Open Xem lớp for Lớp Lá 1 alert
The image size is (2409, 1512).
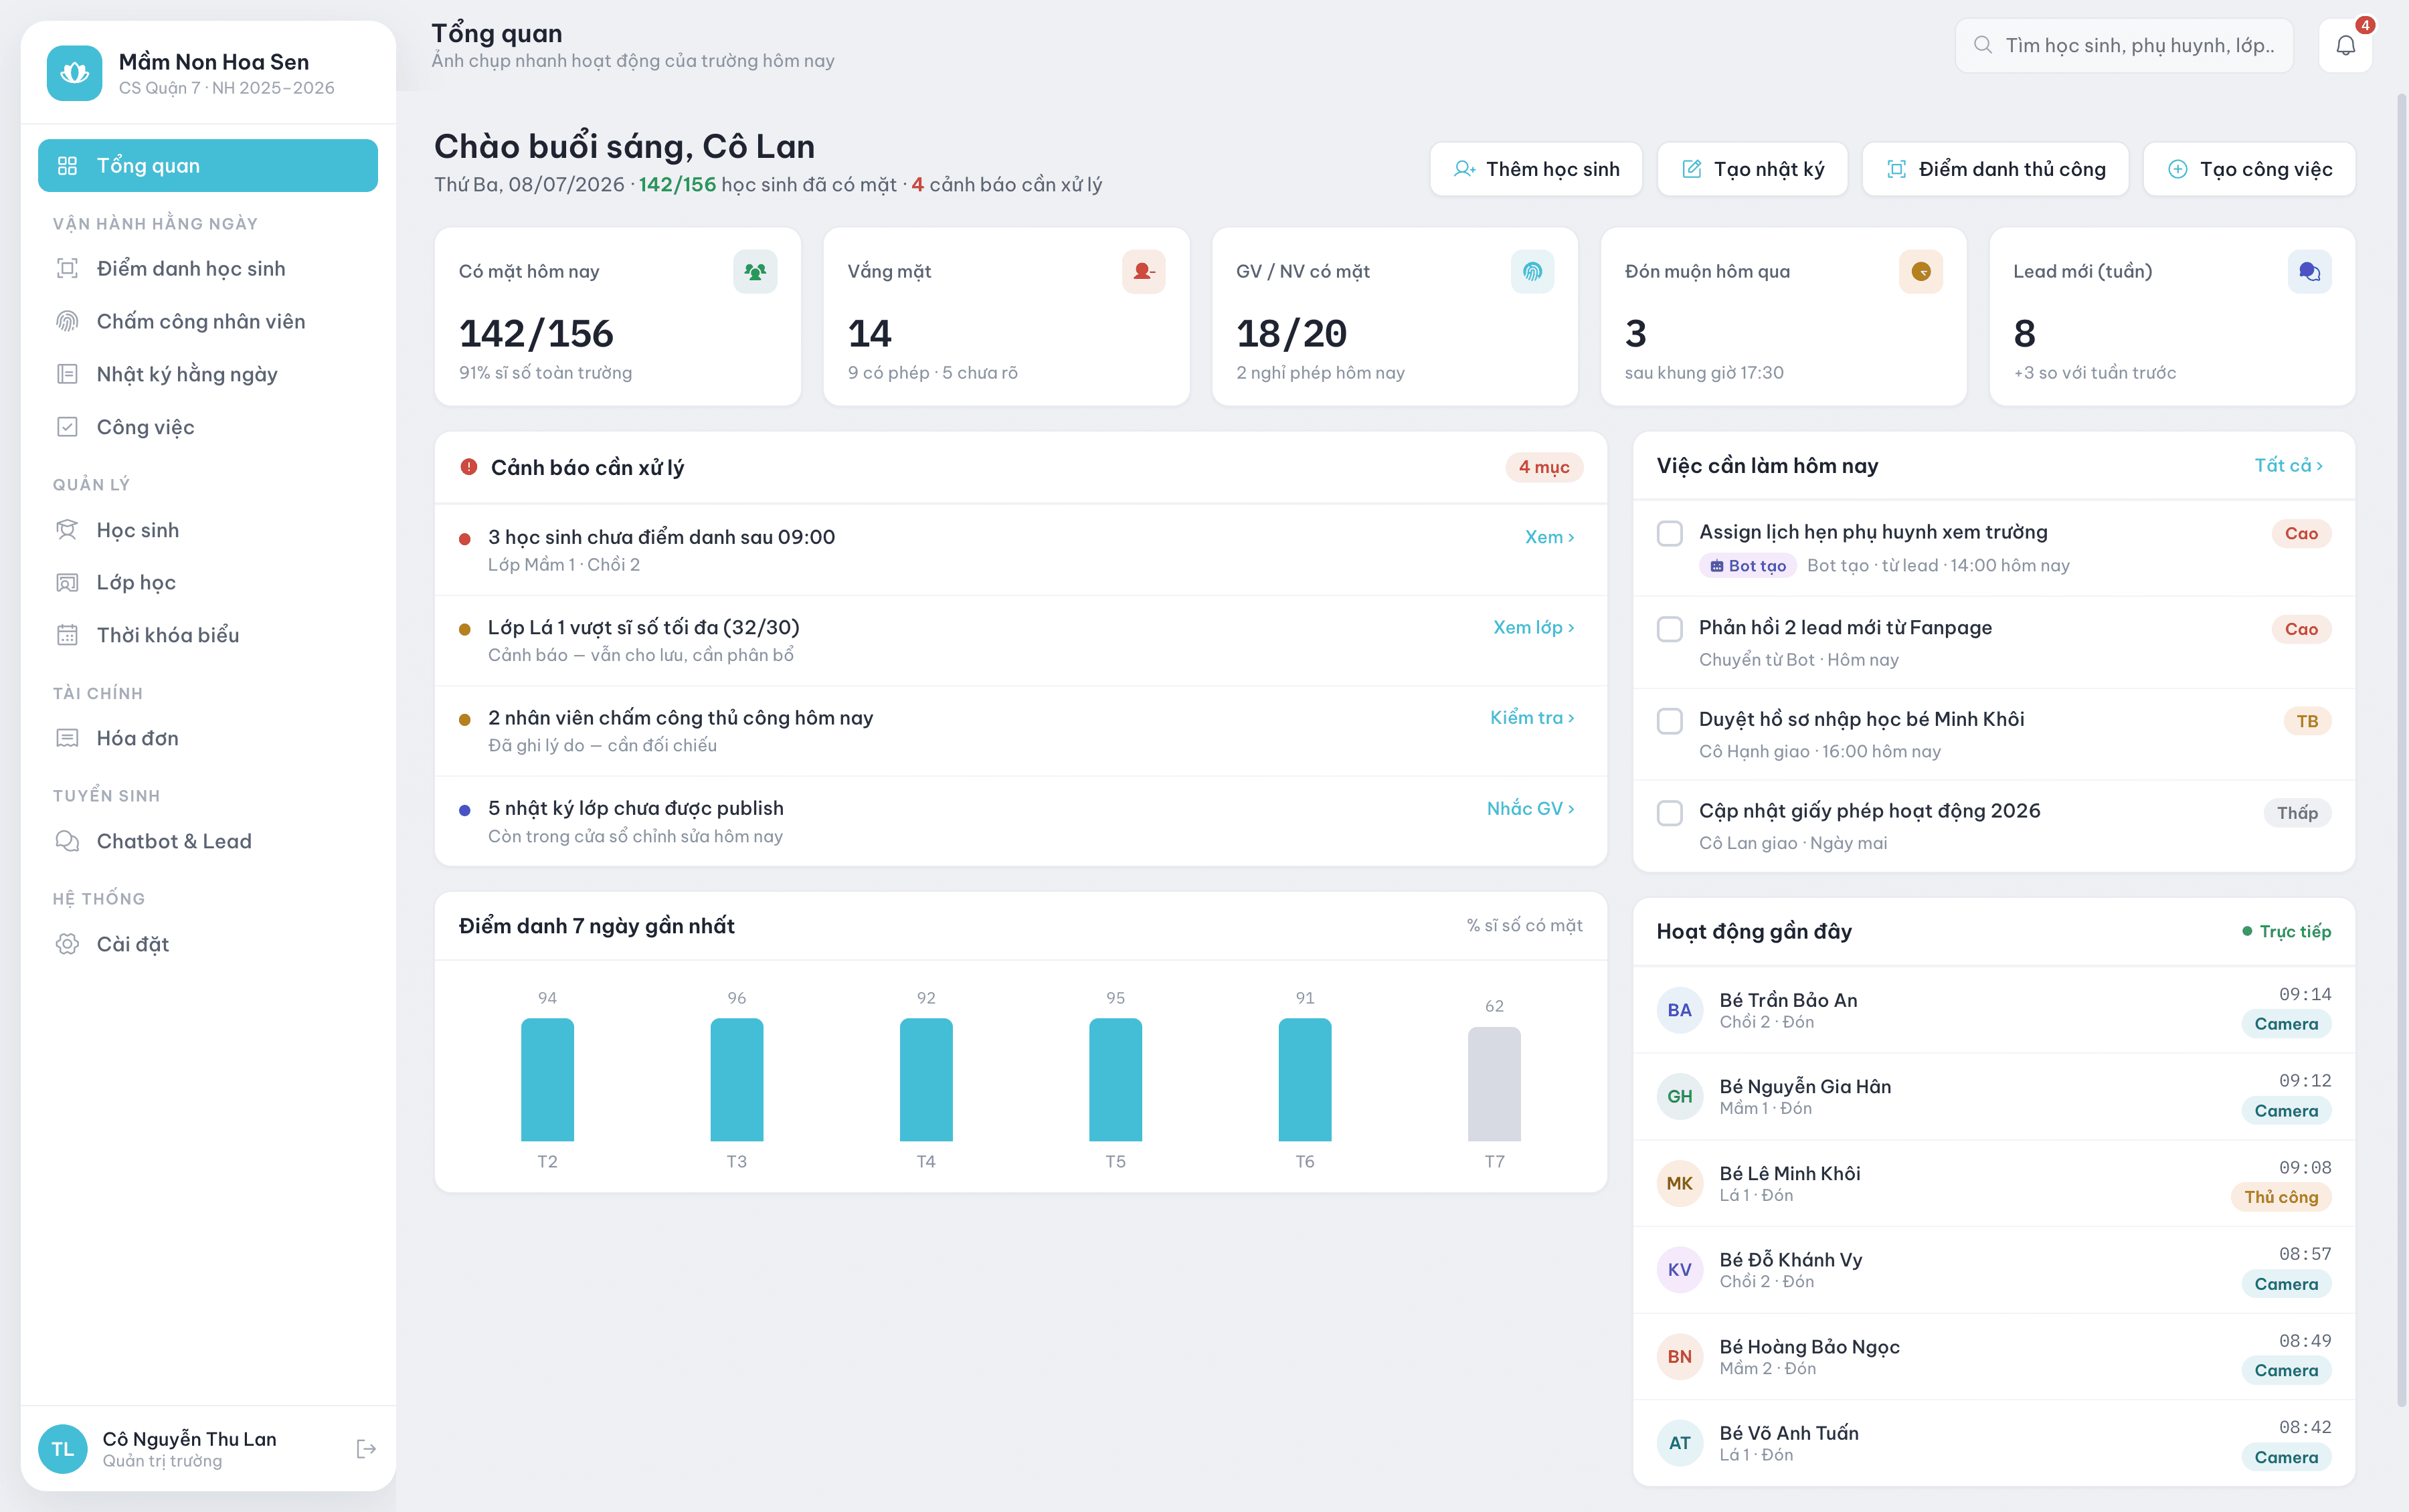[1534, 627]
